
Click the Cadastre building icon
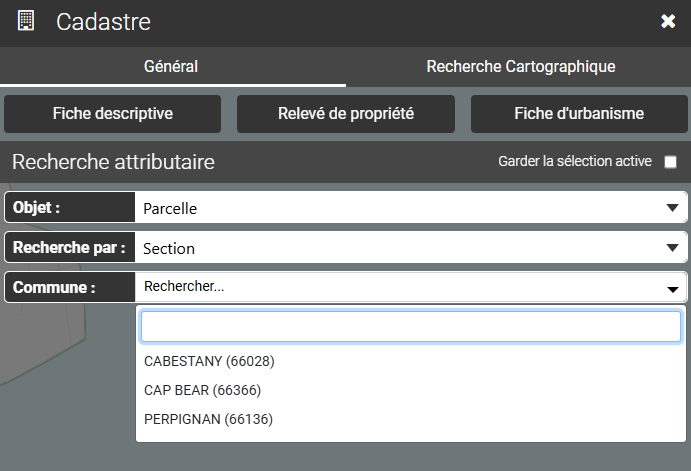click(x=27, y=21)
